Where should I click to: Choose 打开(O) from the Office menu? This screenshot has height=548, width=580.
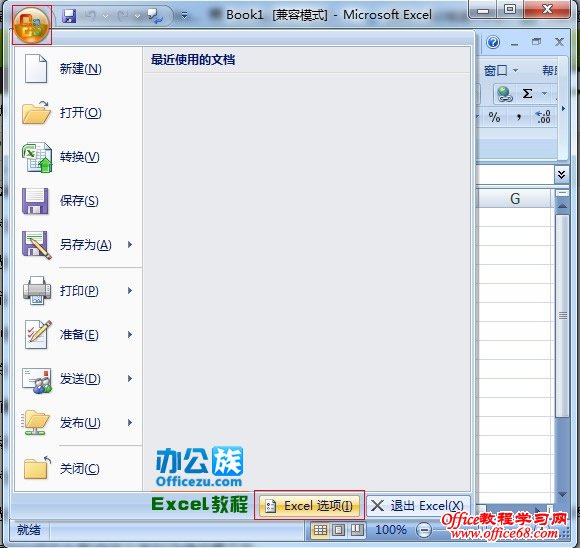pos(78,112)
